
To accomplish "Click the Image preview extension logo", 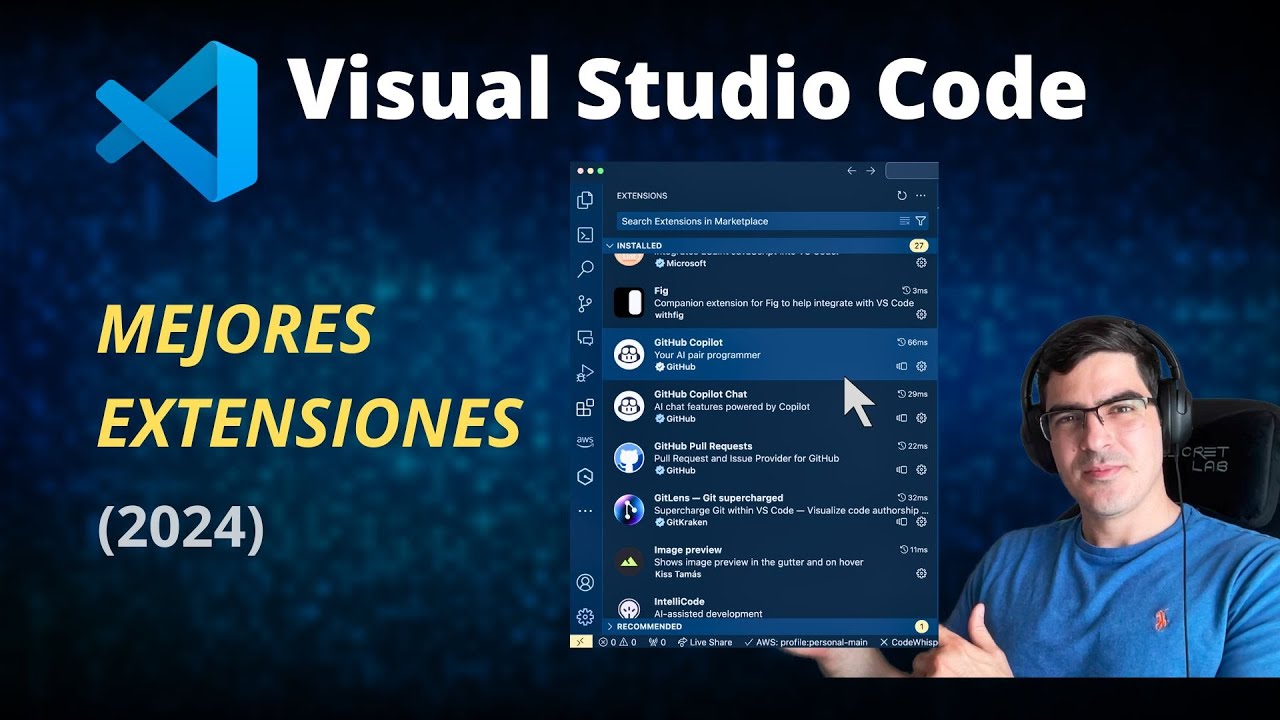I will (x=629, y=562).
